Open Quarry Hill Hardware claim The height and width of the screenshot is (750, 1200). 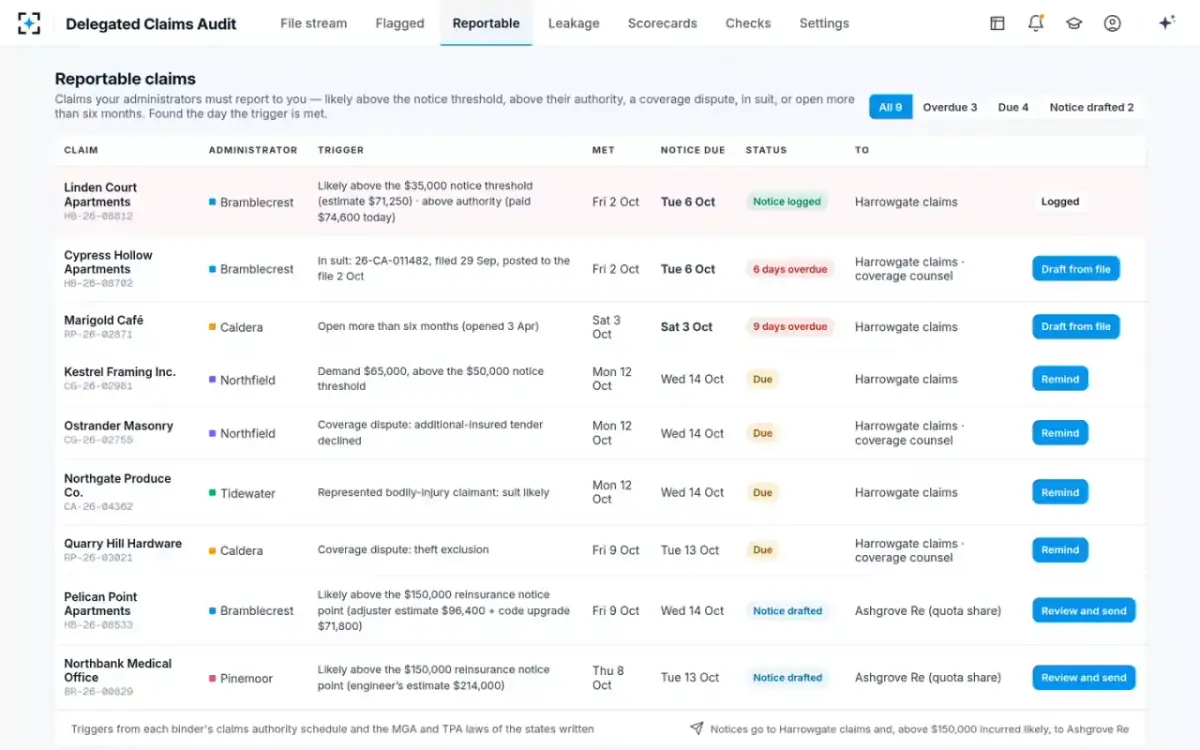point(123,544)
